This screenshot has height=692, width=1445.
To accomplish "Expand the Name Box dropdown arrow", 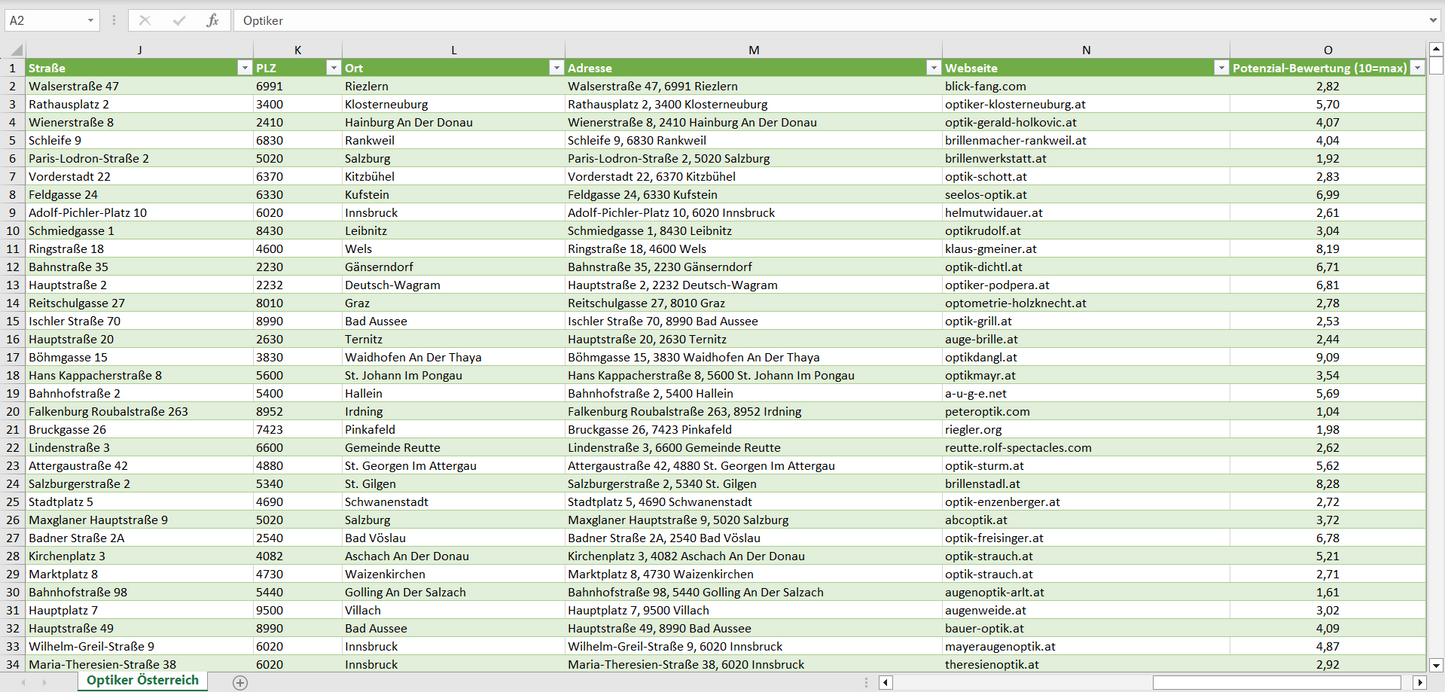I will pos(90,20).
